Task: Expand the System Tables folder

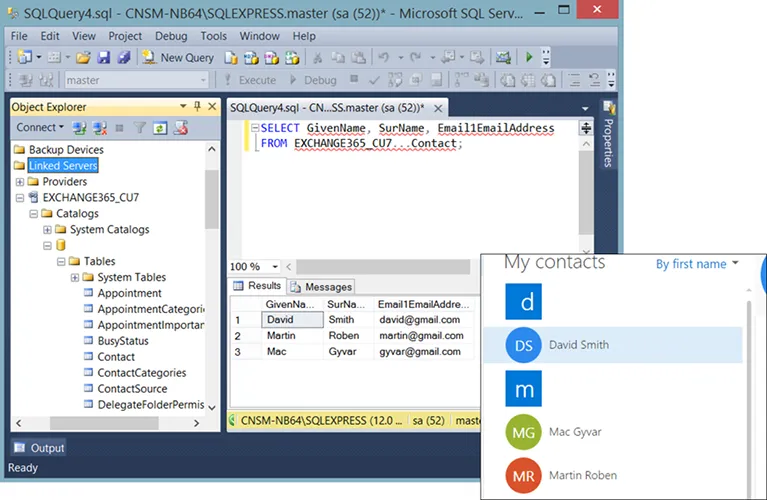Action: click(x=75, y=277)
